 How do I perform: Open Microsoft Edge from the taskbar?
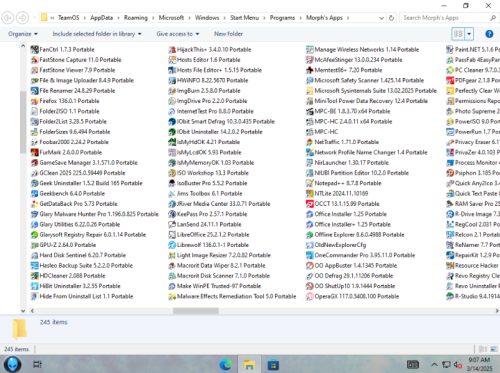pos(225,364)
